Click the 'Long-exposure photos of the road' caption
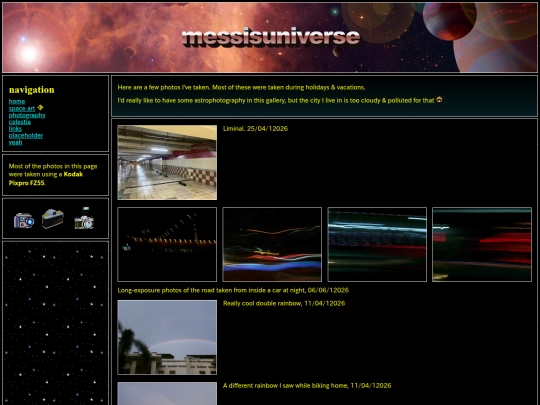 coord(233,290)
